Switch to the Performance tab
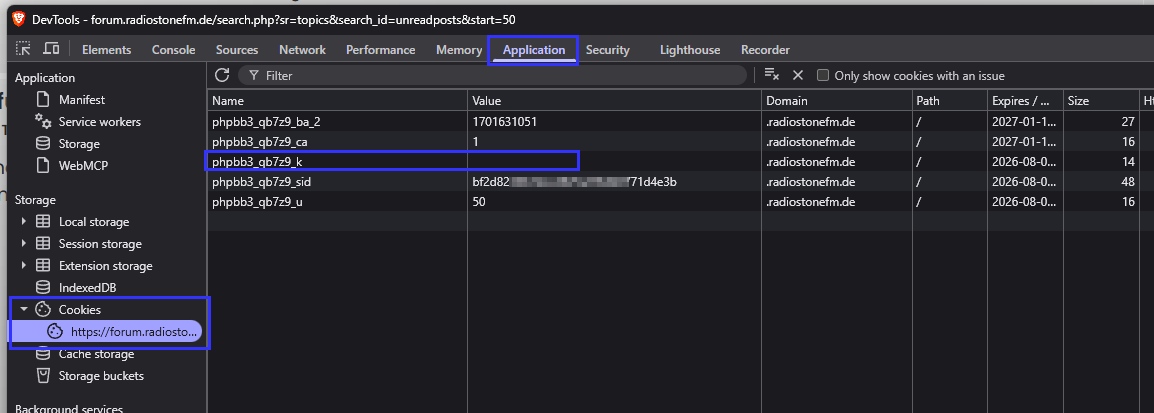Screen dimensions: 1154x413 pos(380,49)
